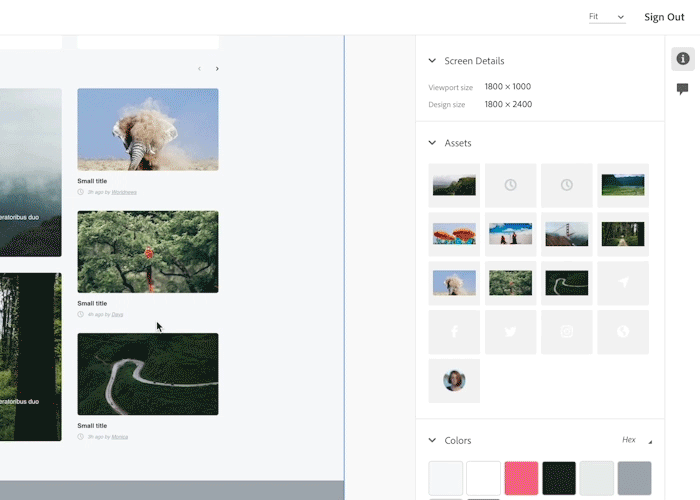Click 'Small title' under the elephant image
Screen dimensions: 700x500
[x=92, y=181]
